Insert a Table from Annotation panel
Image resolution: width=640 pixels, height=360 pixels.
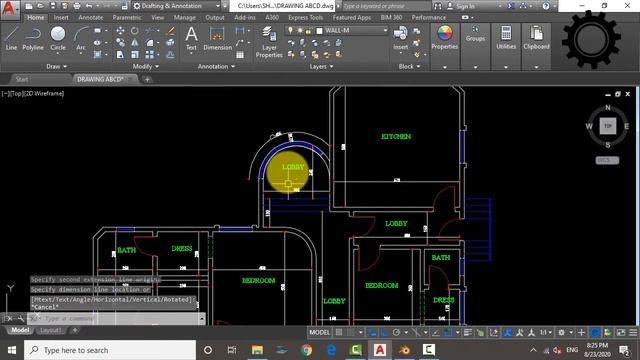[240, 55]
